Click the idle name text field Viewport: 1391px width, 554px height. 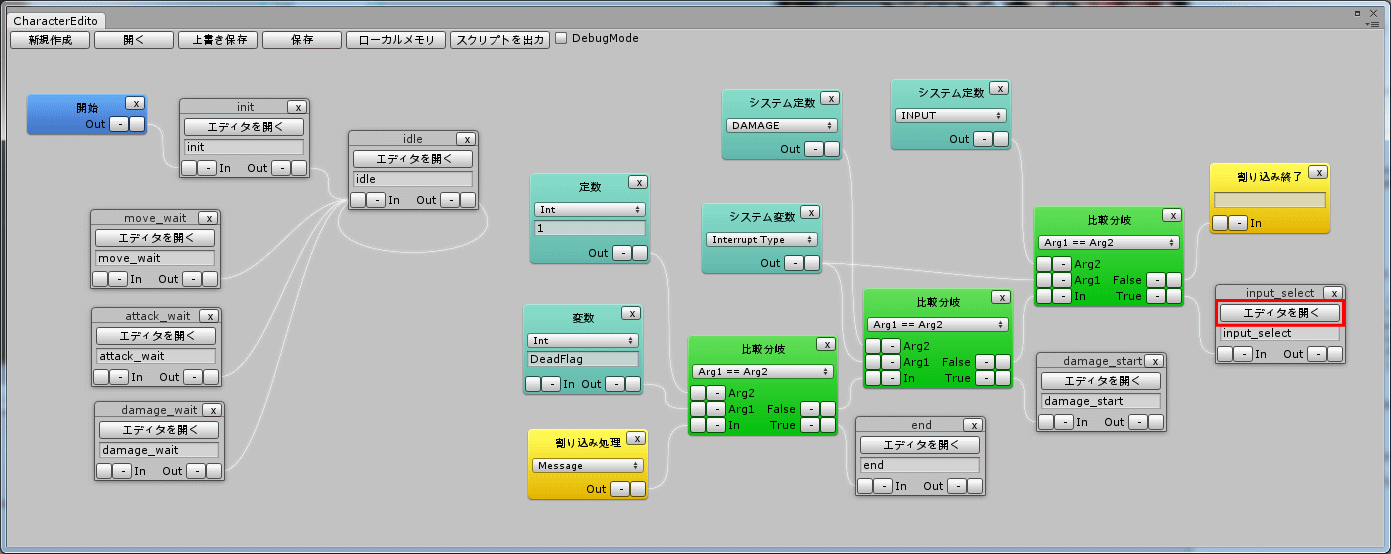(x=412, y=179)
